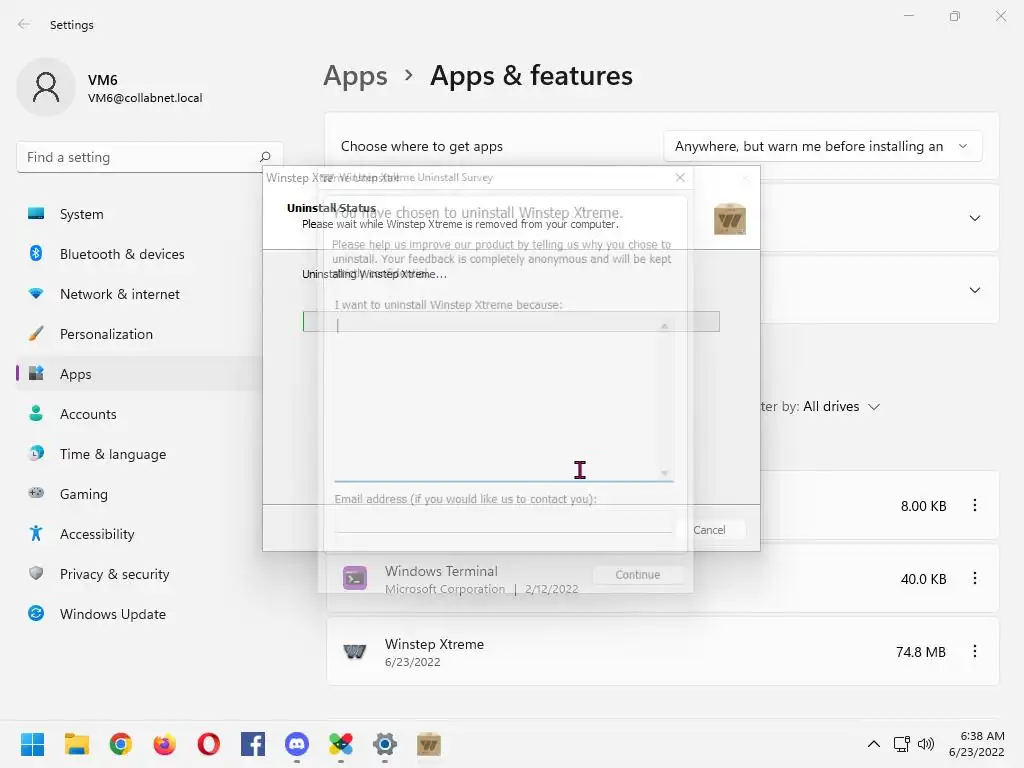
Task: Click the Apps breadcrumb link
Action: pos(355,76)
